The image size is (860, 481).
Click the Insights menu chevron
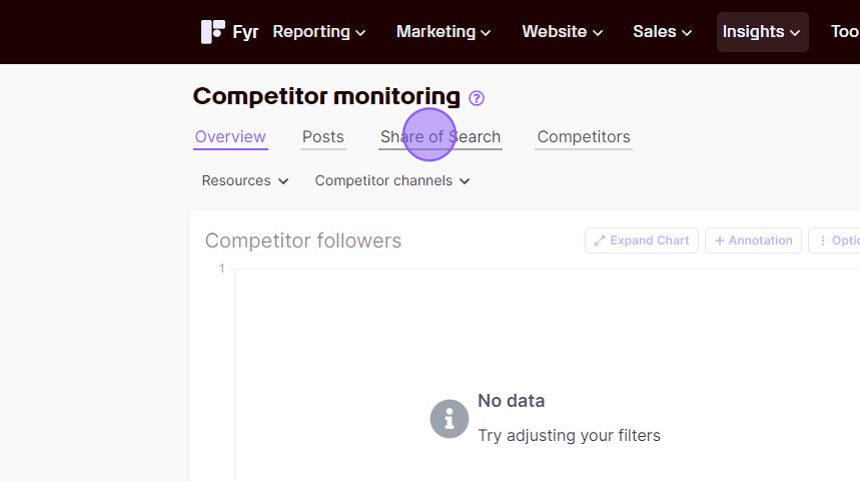coord(795,33)
